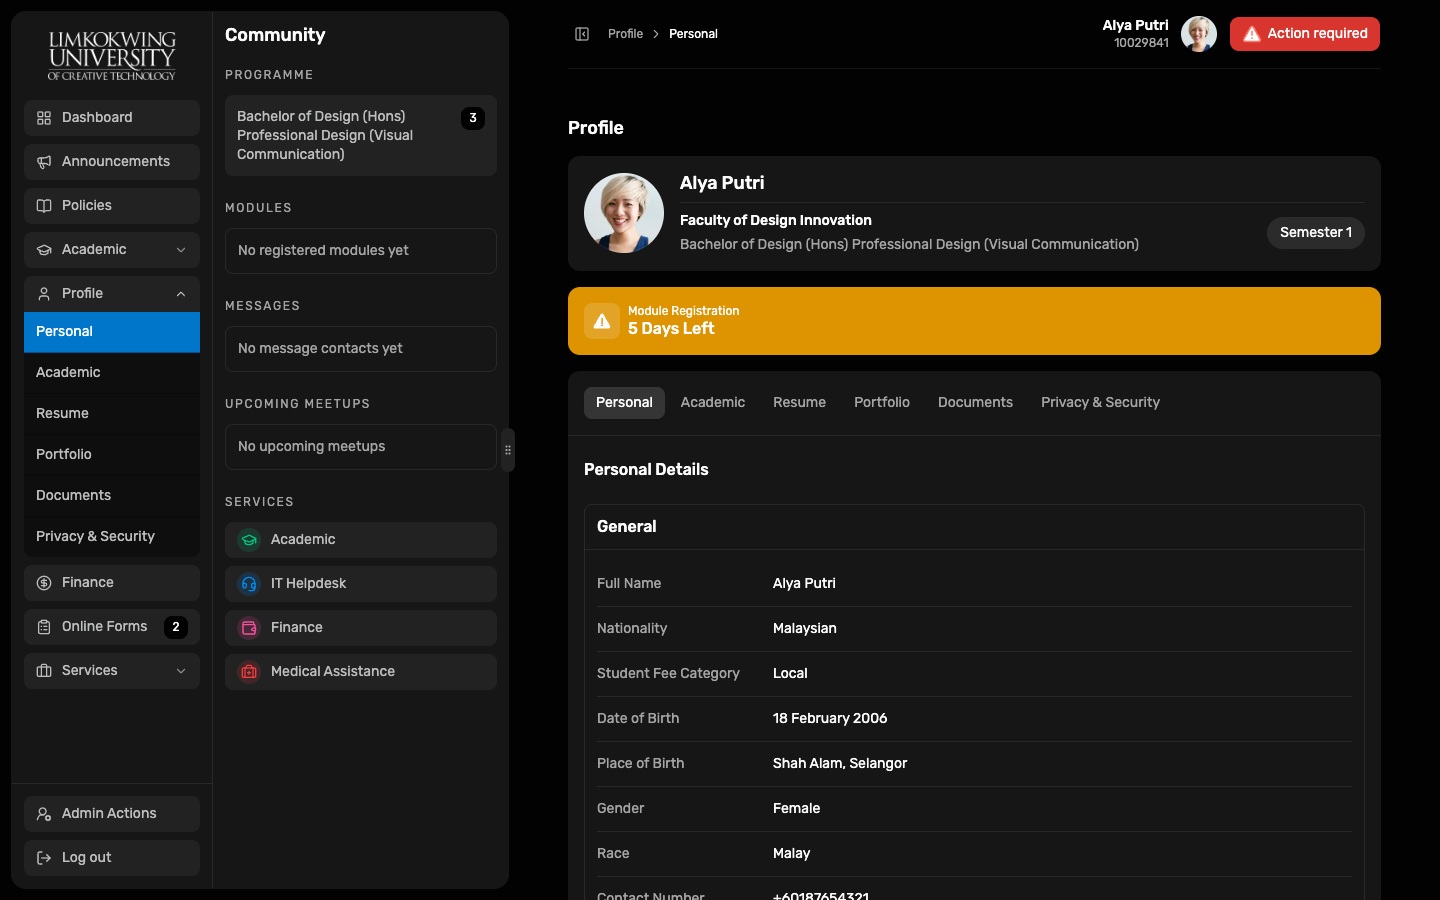Click 'No message contacts yet' box
Image resolution: width=1440 pixels, height=900 pixels.
point(361,349)
